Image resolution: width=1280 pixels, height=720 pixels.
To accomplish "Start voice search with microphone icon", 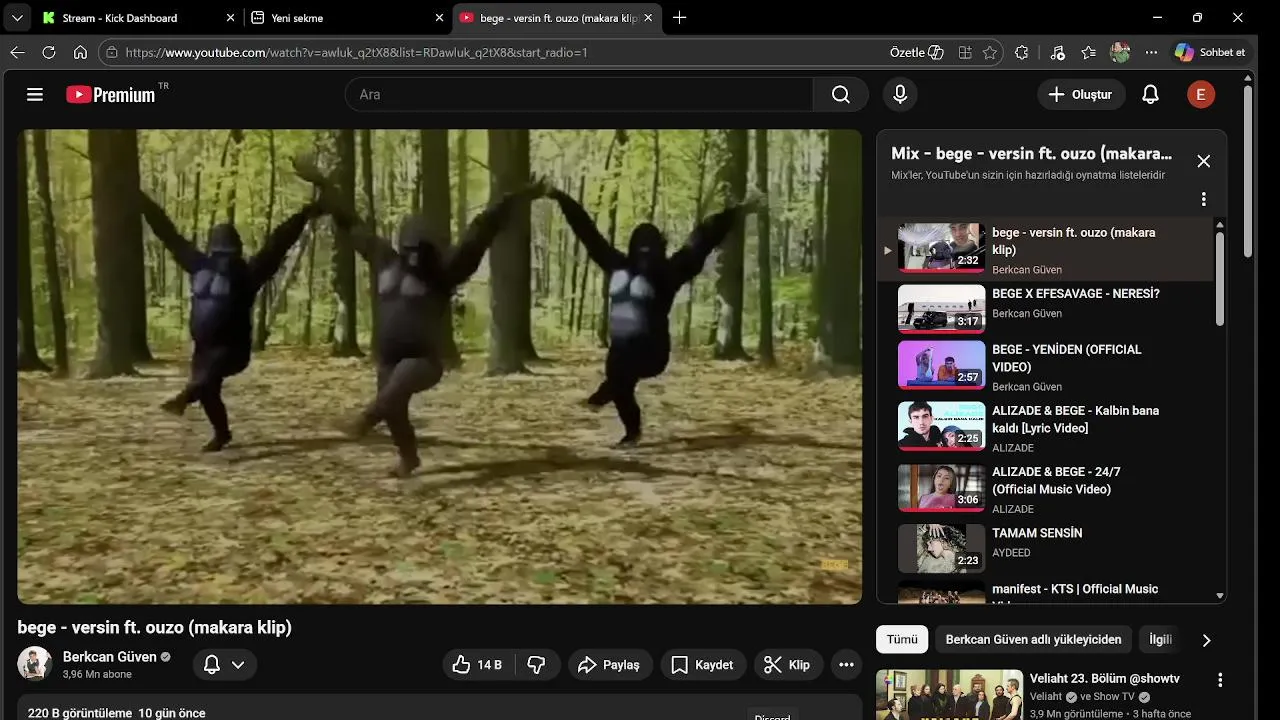I will pos(900,94).
